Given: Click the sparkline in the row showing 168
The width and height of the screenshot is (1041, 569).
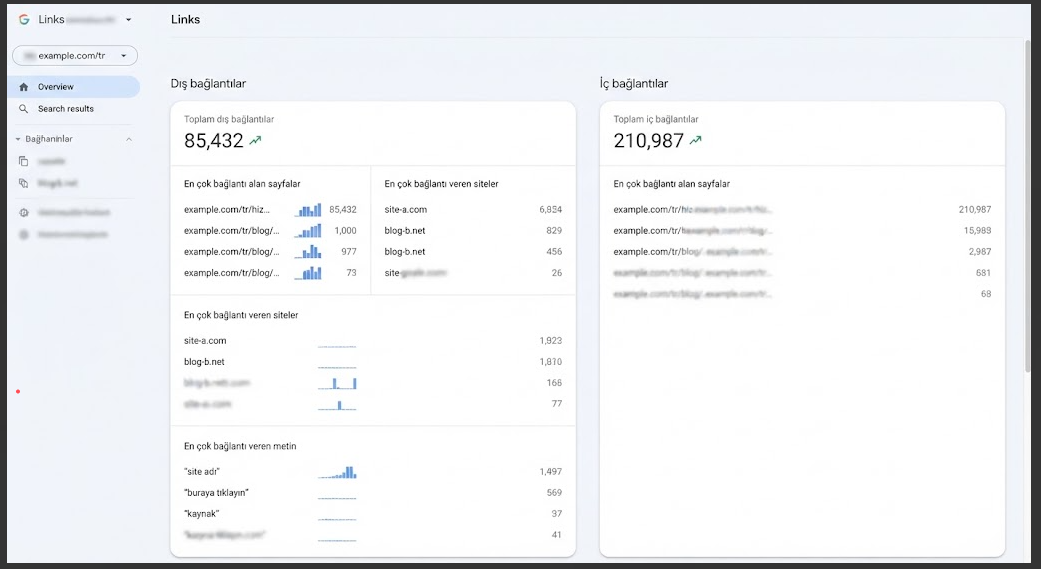Looking at the screenshot, I should (x=337, y=383).
